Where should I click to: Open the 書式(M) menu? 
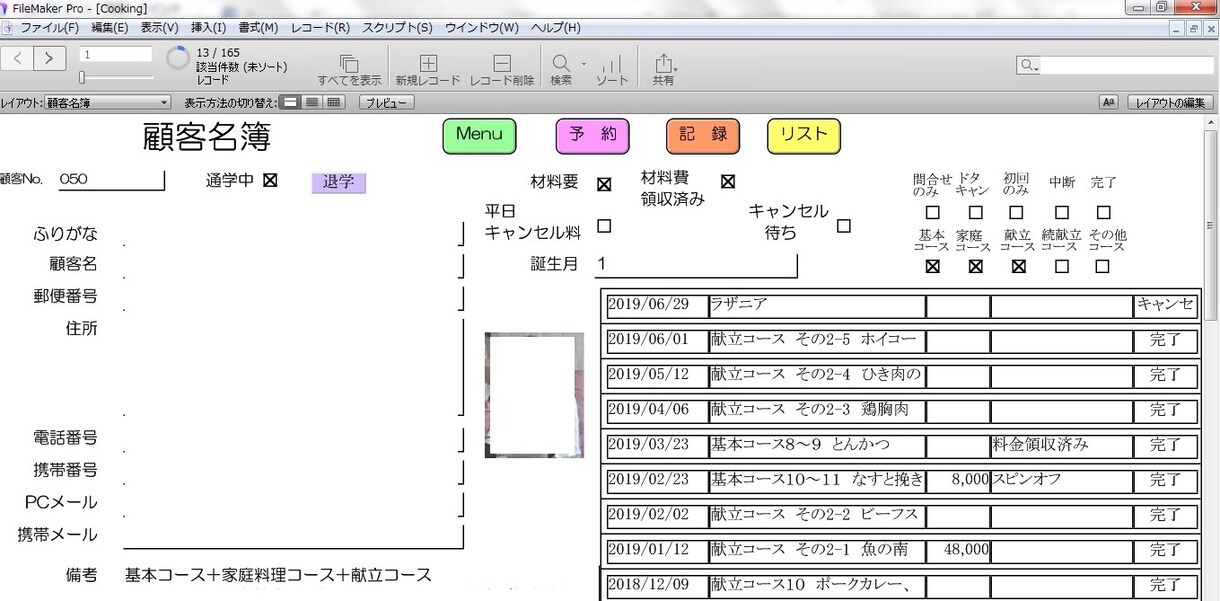coord(257,28)
